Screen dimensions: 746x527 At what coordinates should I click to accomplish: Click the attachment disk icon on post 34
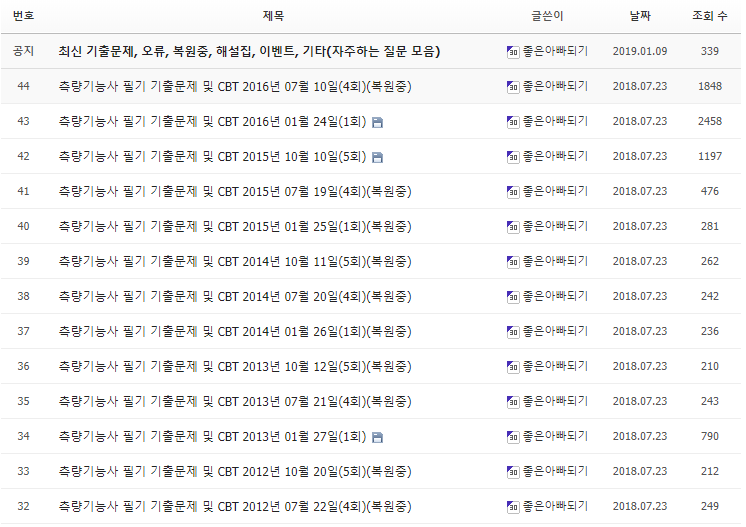coord(376,437)
